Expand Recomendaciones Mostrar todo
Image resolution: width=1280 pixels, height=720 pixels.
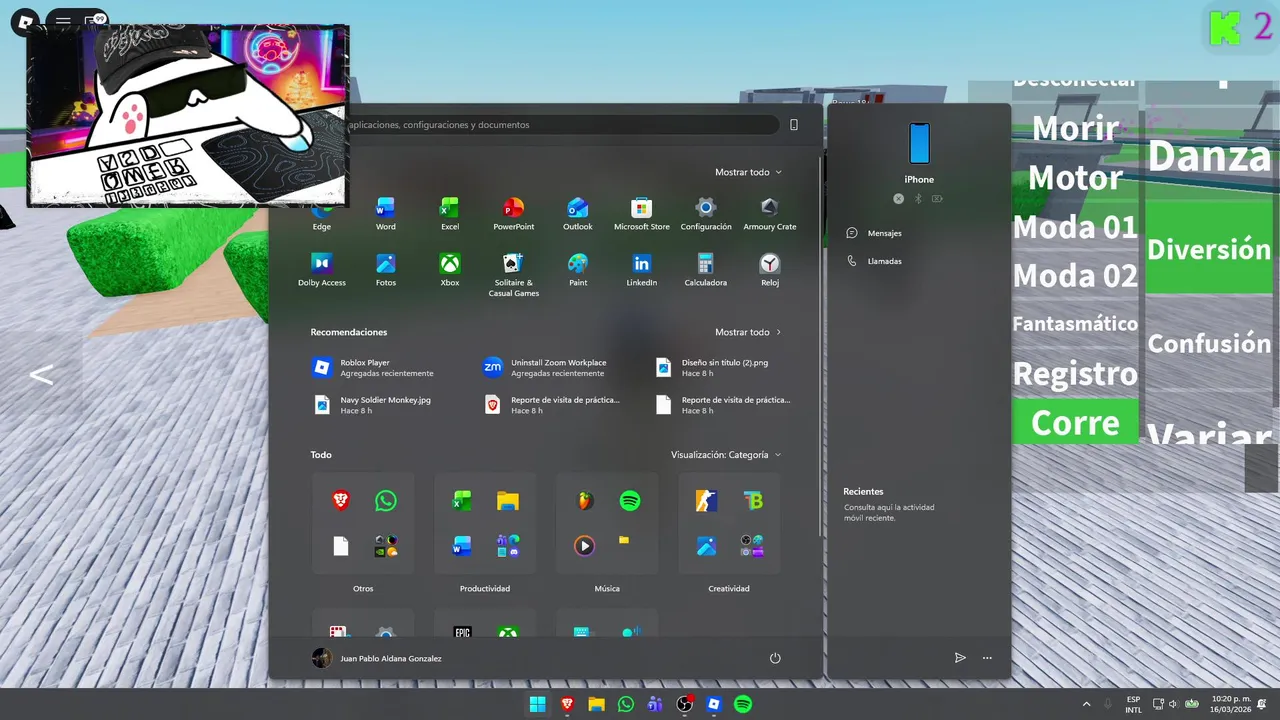(x=749, y=332)
